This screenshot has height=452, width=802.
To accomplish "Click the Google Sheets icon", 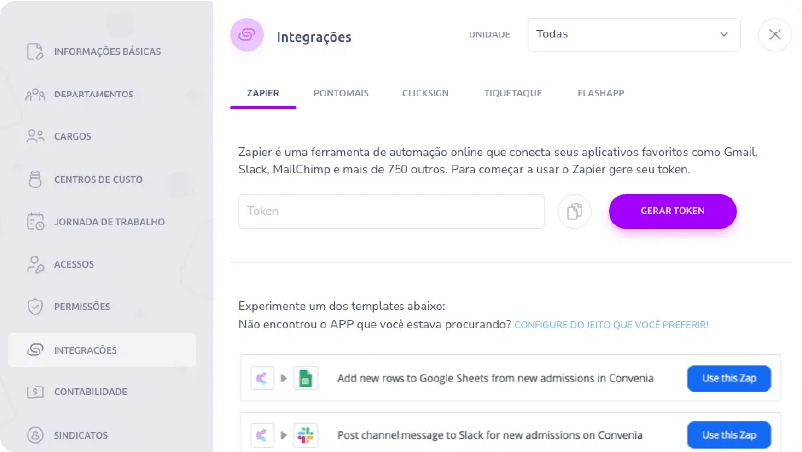I will [305, 378].
